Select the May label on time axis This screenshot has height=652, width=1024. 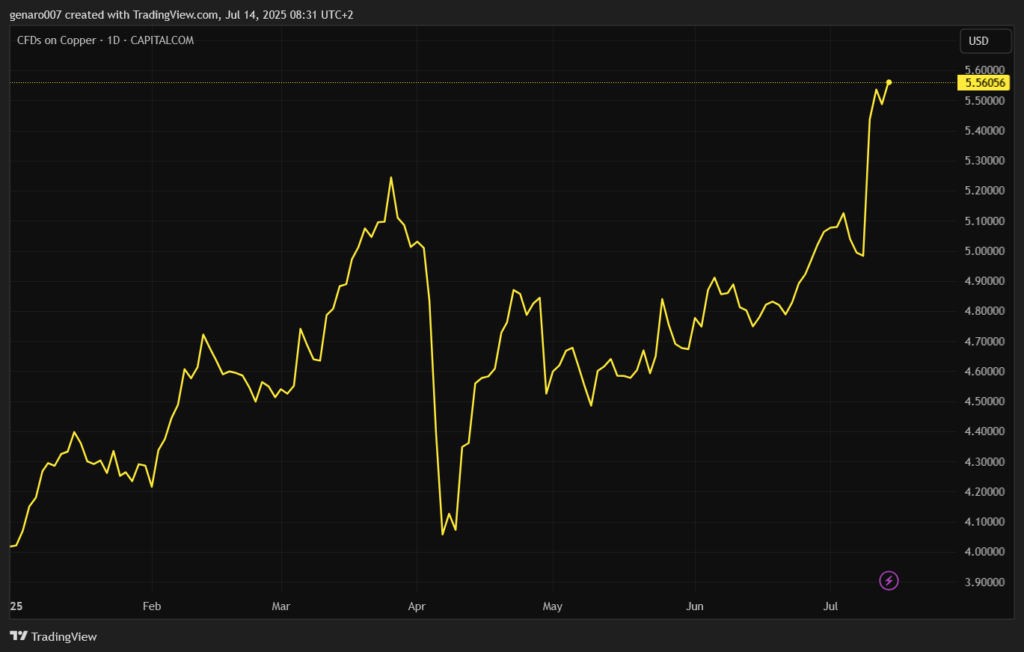[552, 606]
